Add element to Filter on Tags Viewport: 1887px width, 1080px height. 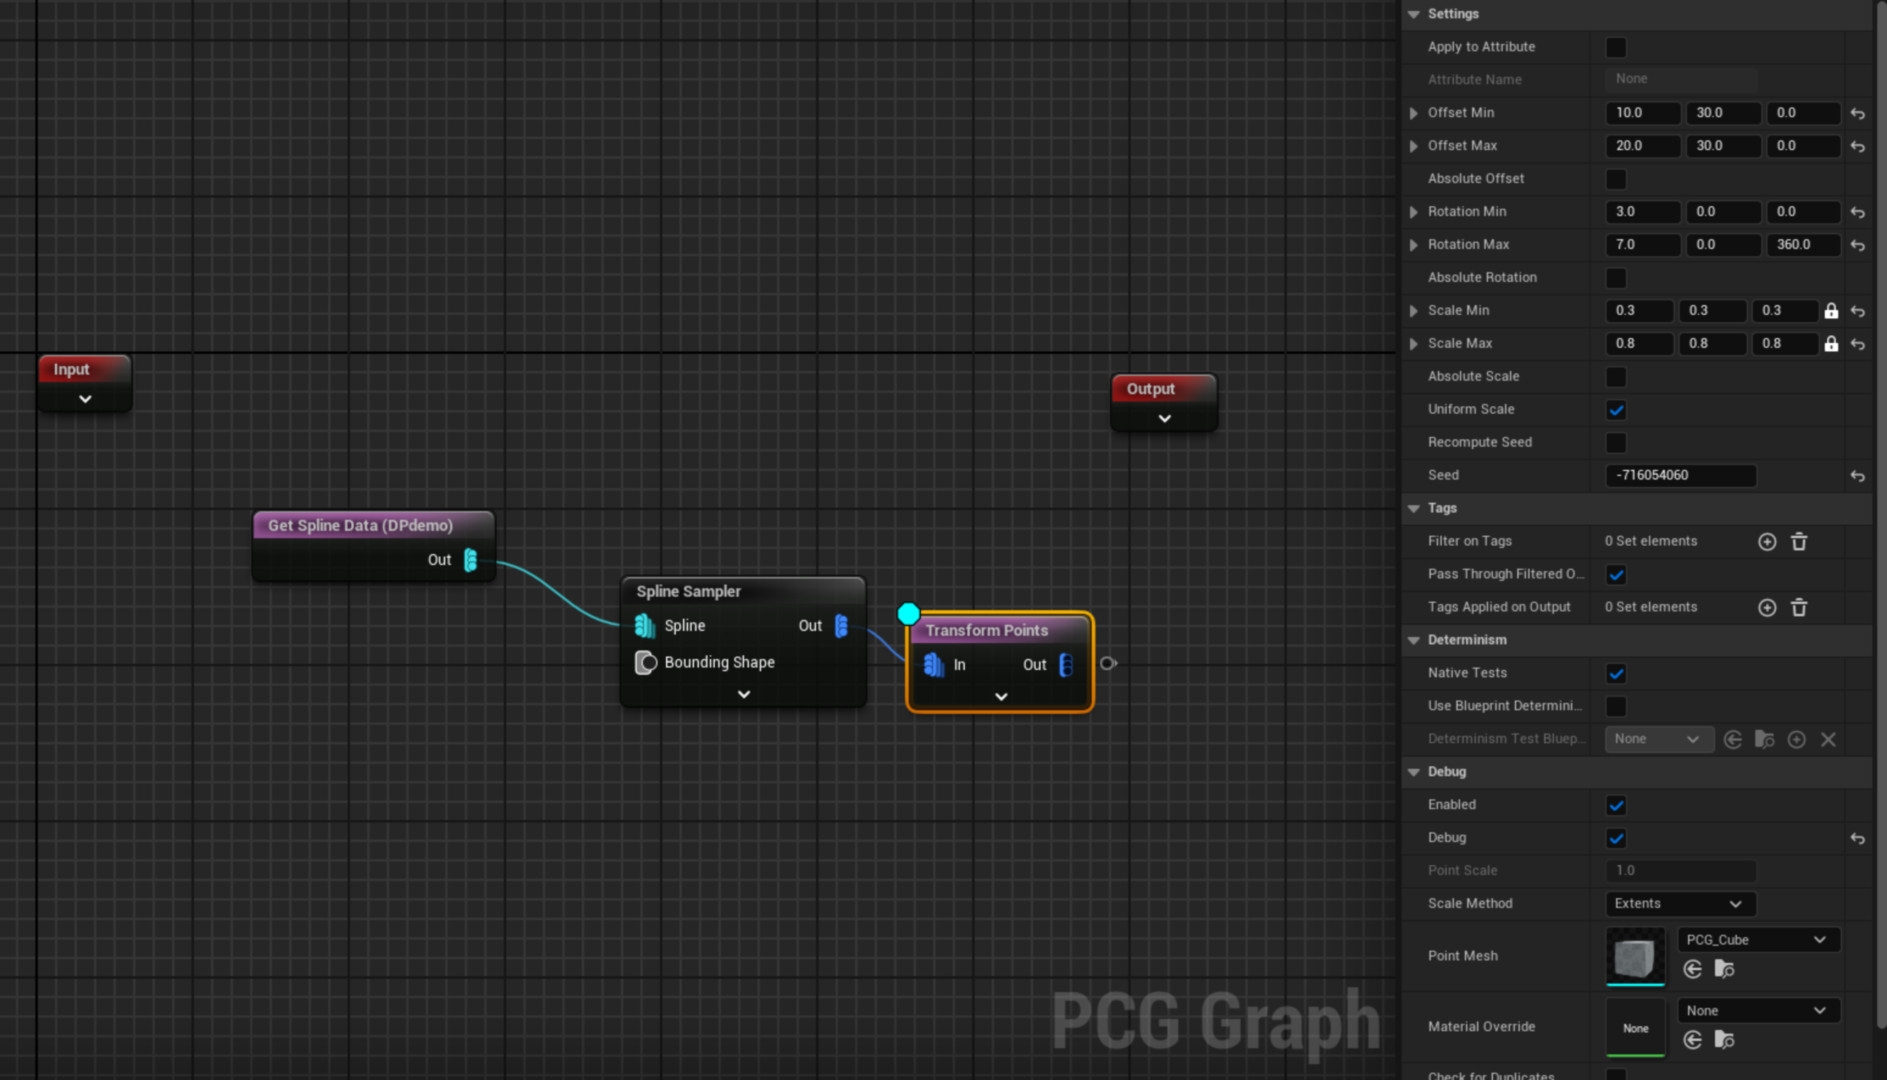(x=1767, y=542)
